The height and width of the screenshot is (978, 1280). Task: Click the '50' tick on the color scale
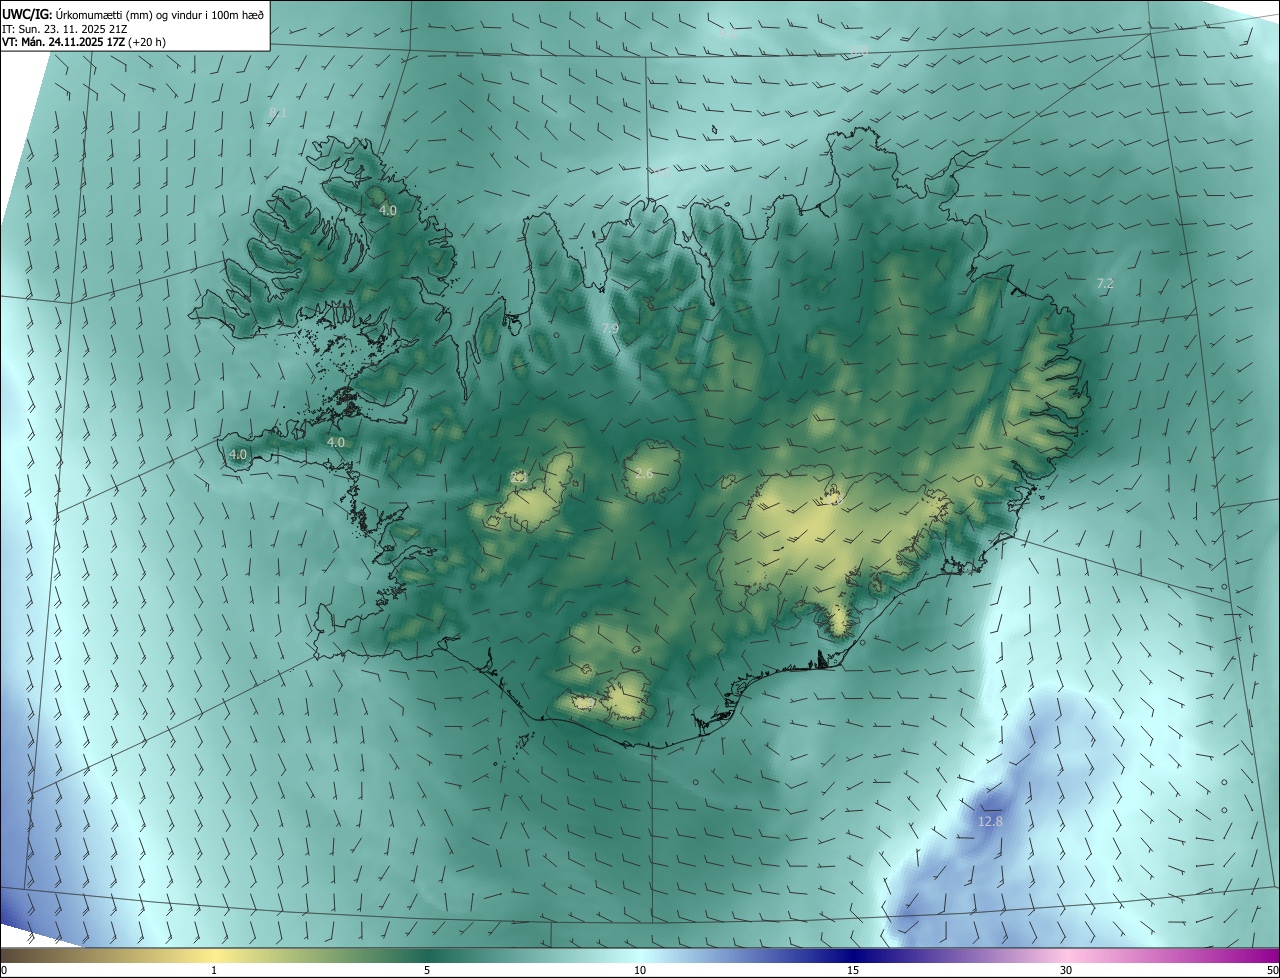1272,970
